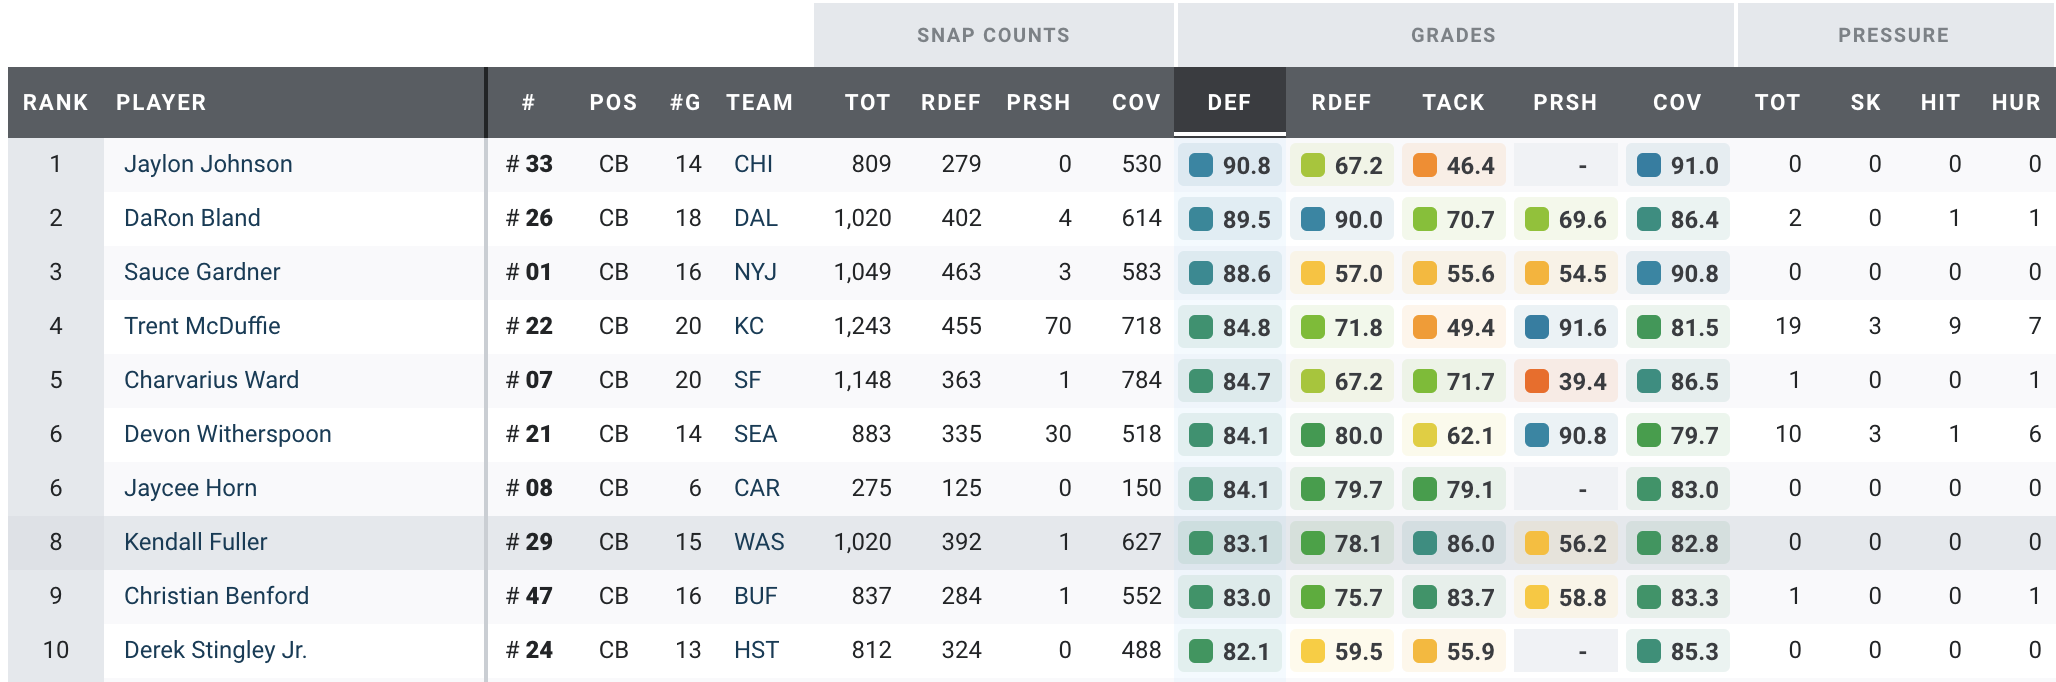The width and height of the screenshot is (2056, 682).
Task: Sort table by DEF grade column
Action: pos(1229,102)
